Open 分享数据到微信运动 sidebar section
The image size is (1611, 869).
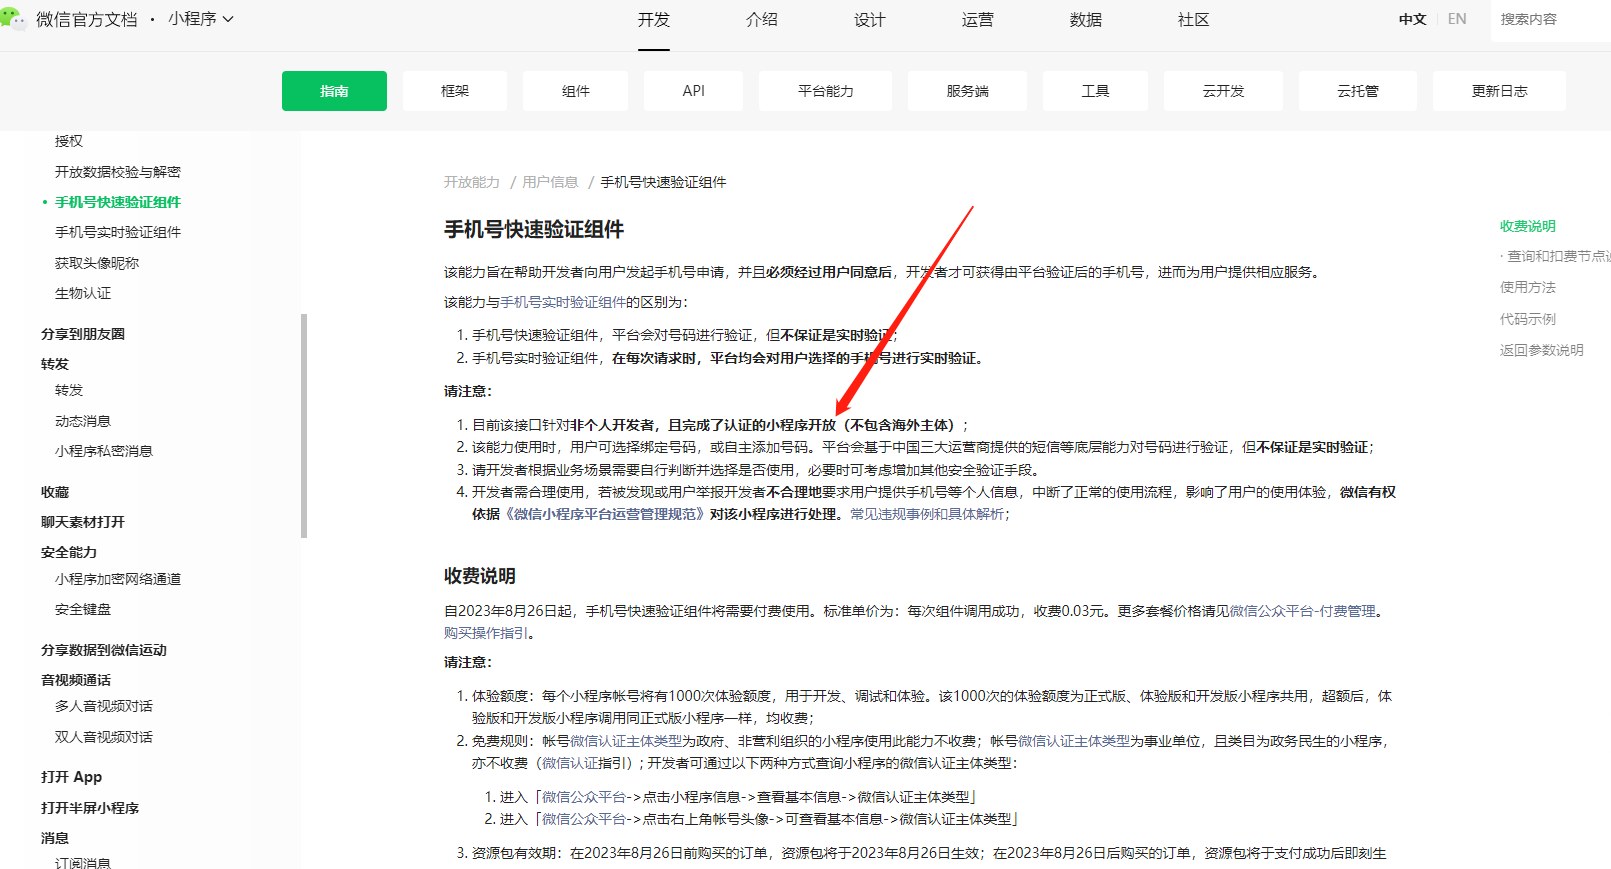coord(104,650)
